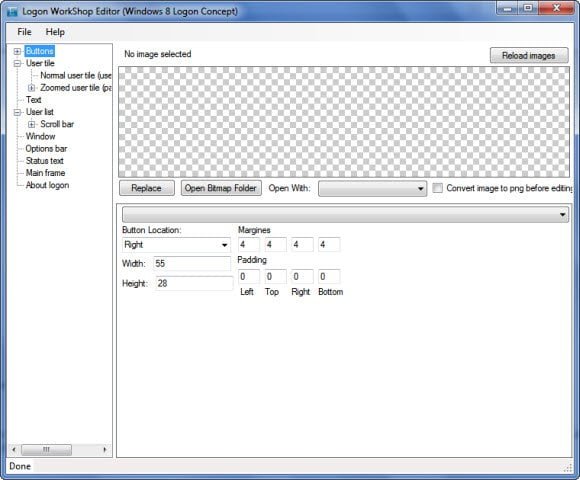Click the Left margin field
580x480 pixels.
(249, 244)
